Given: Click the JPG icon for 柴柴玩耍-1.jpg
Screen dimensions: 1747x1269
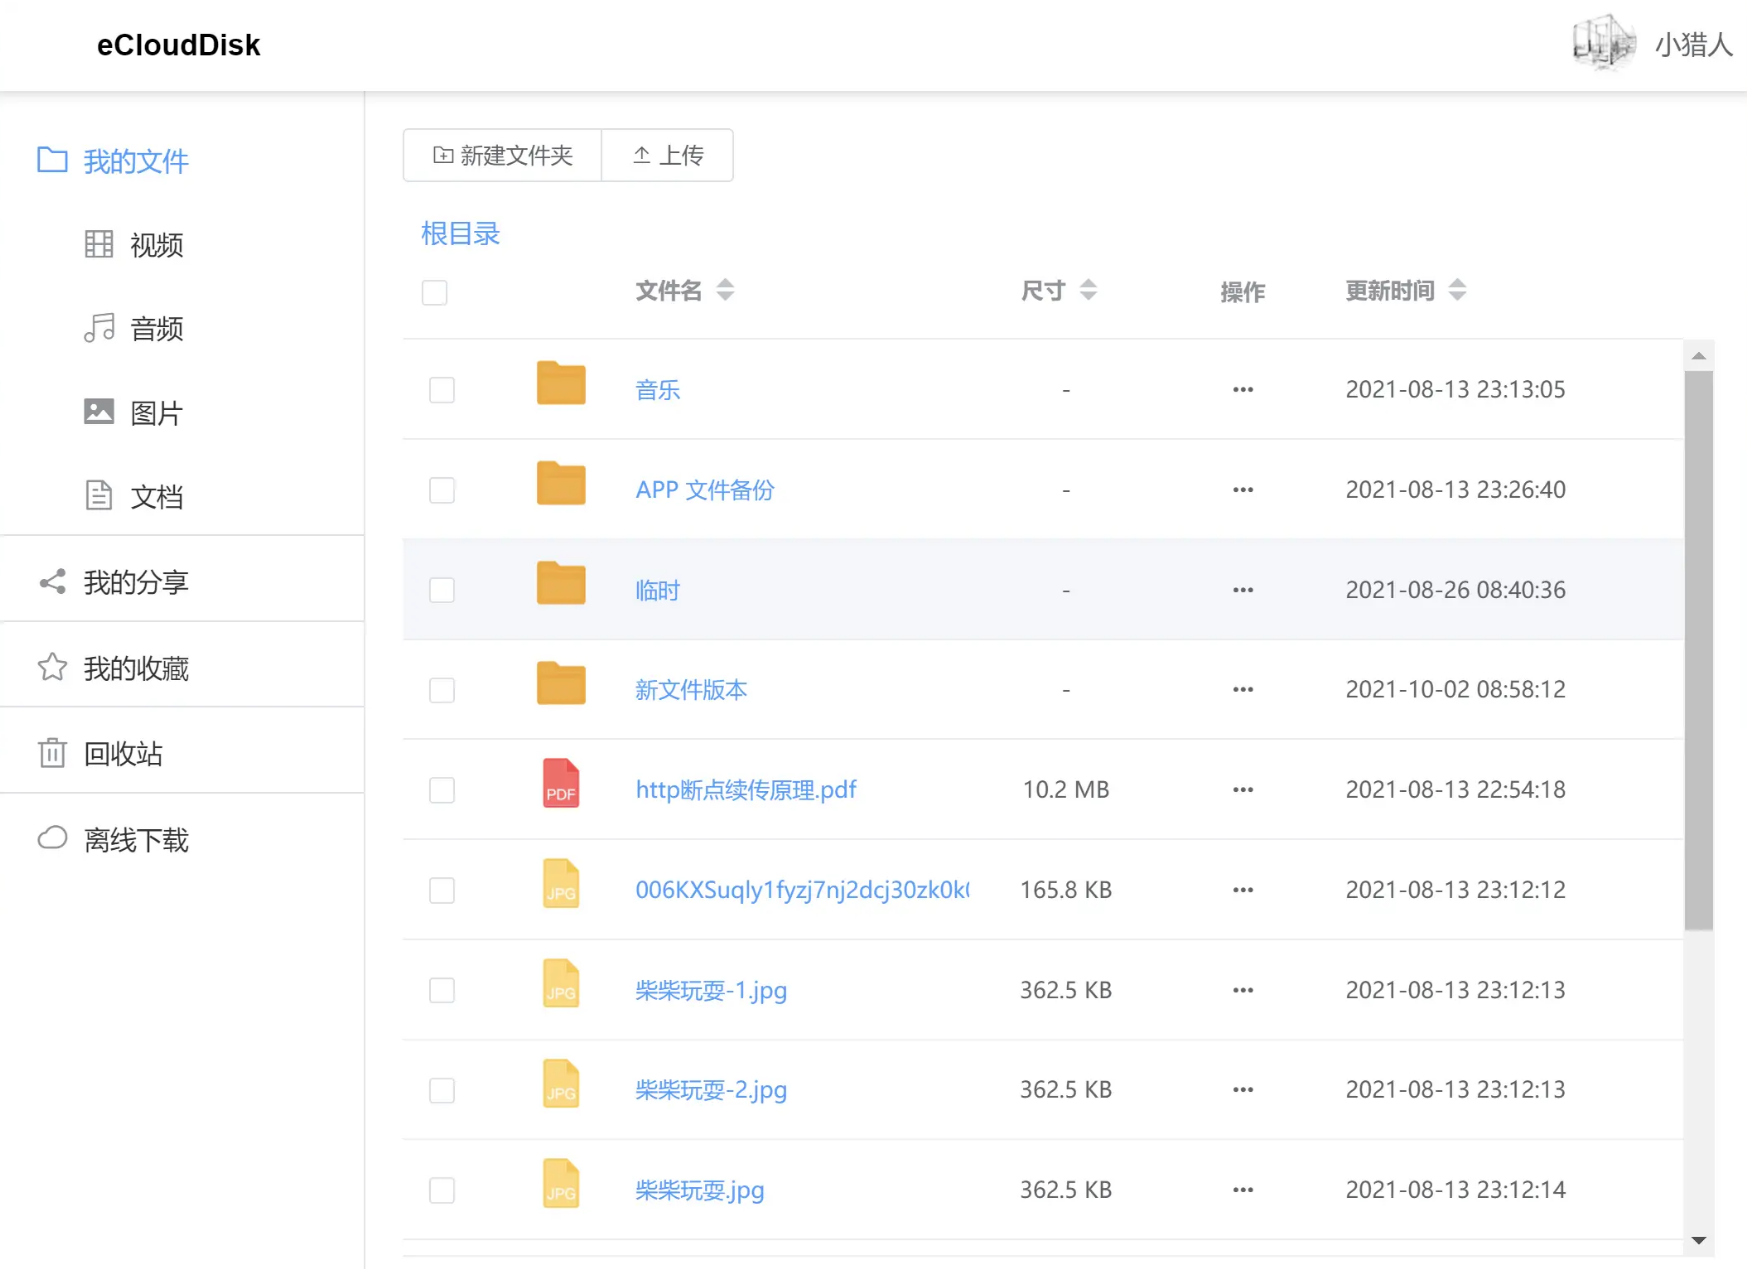Looking at the screenshot, I should pos(560,983).
